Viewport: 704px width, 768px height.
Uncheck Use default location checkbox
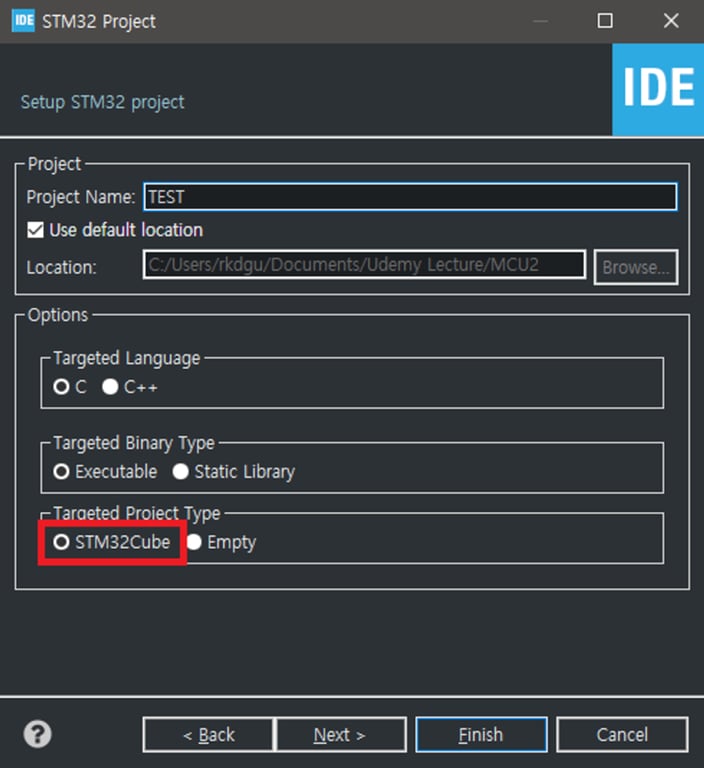(35, 230)
